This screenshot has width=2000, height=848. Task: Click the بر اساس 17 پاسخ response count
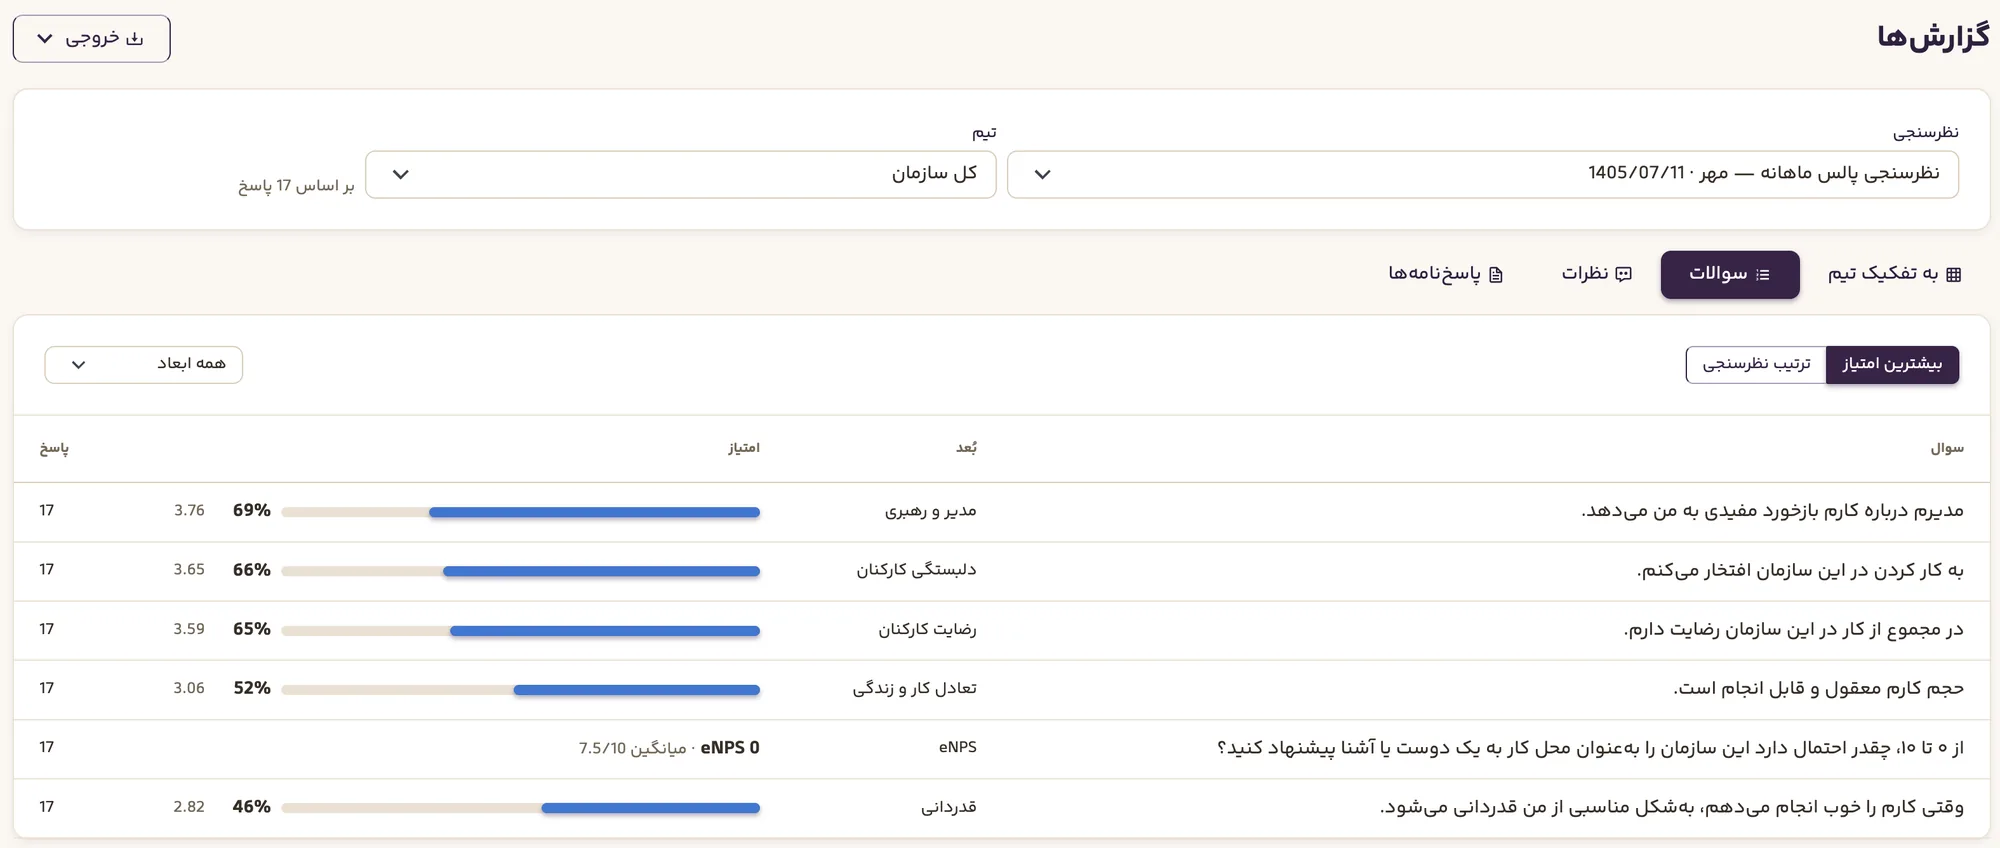pyautogui.click(x=296, y=186)
